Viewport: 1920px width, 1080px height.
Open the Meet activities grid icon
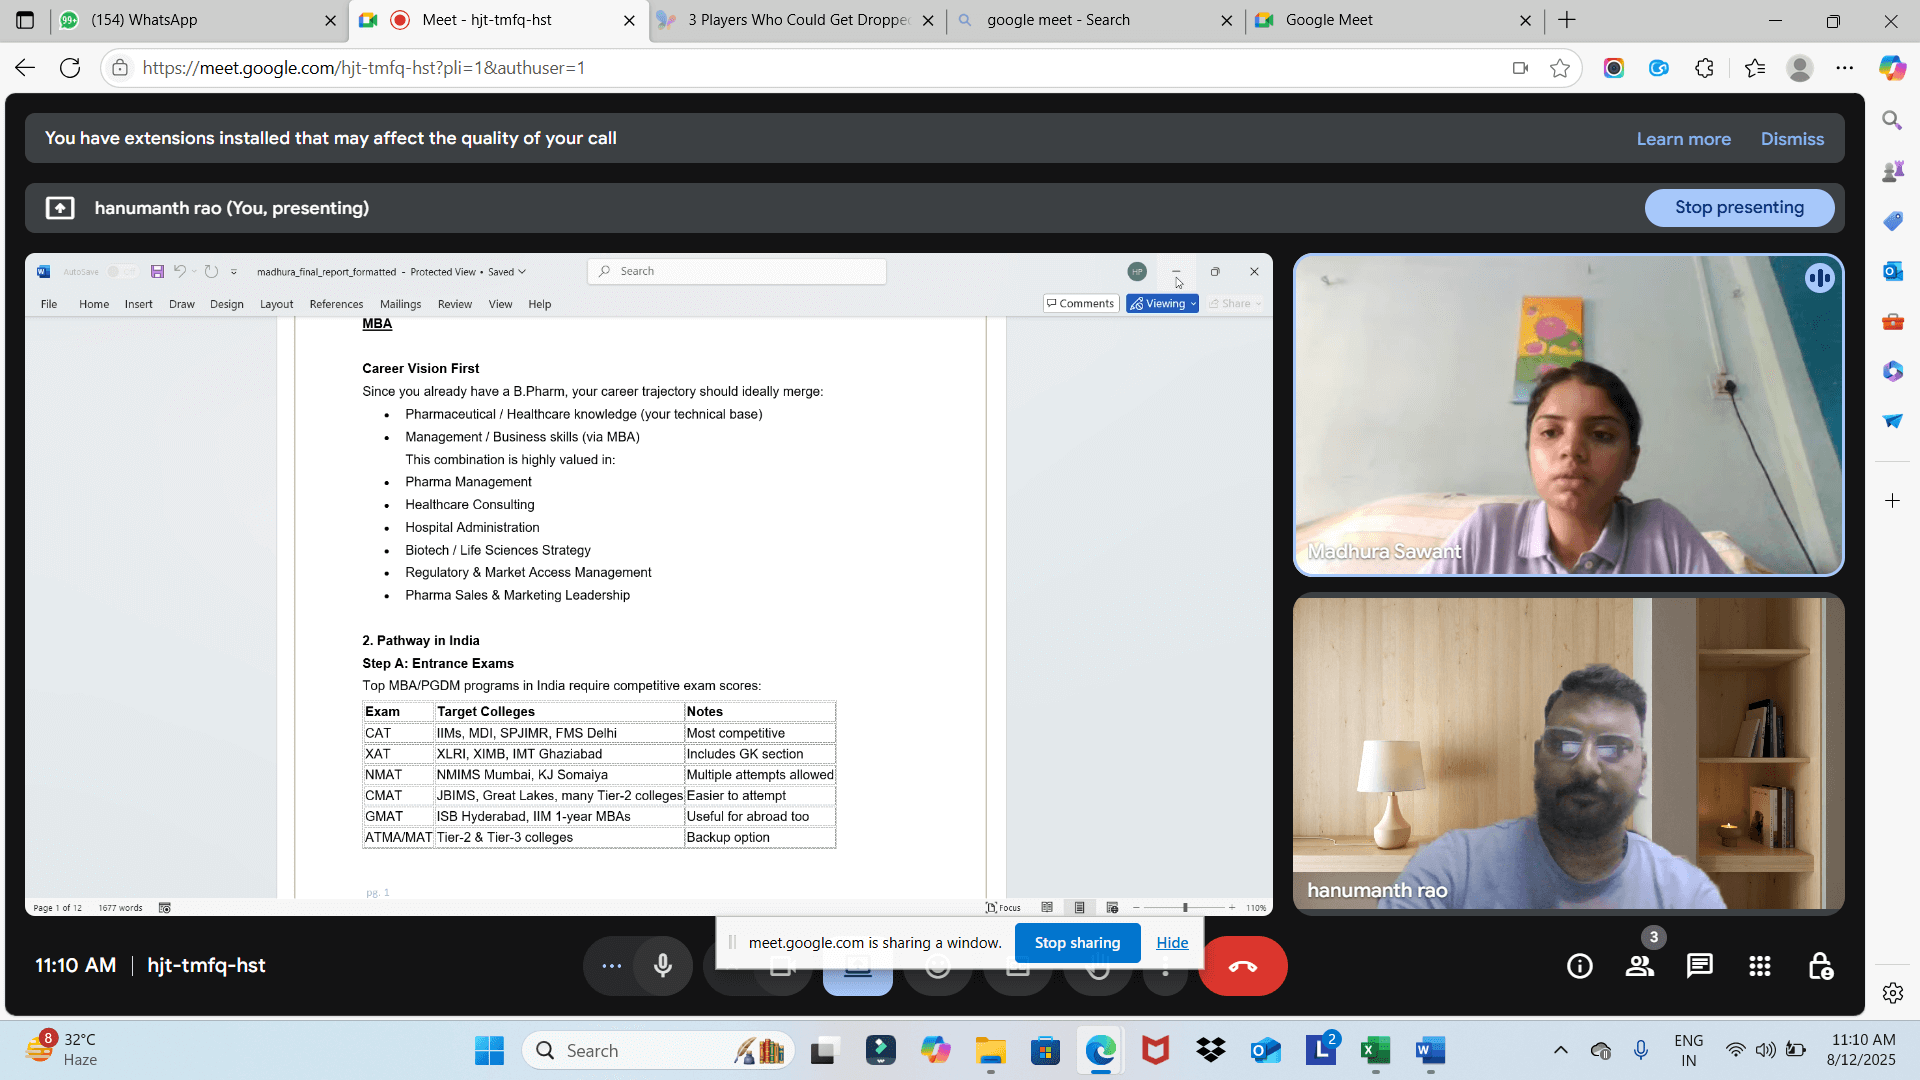1759,966
